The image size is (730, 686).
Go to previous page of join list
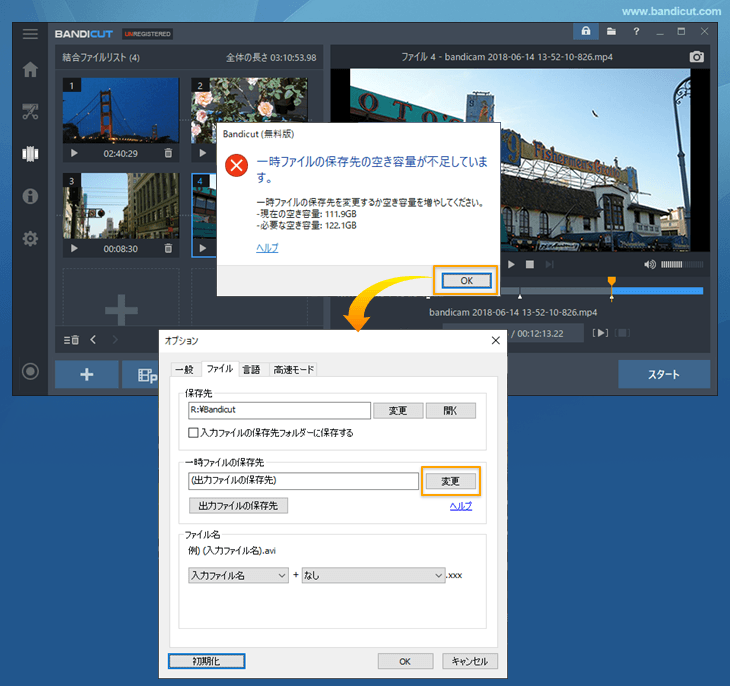coord(93,340)
